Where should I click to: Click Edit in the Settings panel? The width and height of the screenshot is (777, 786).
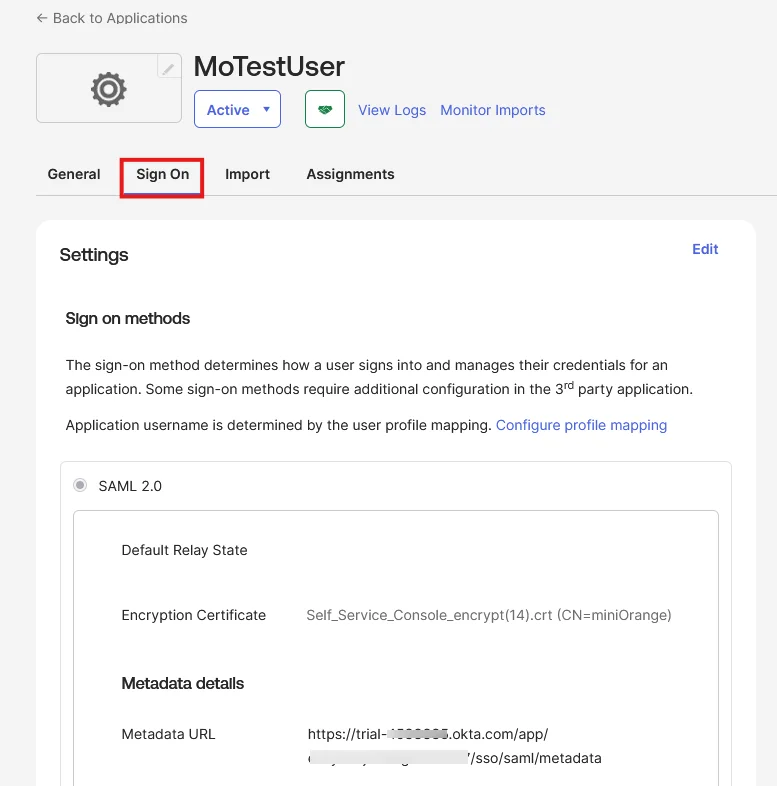(x=705, y=249)
